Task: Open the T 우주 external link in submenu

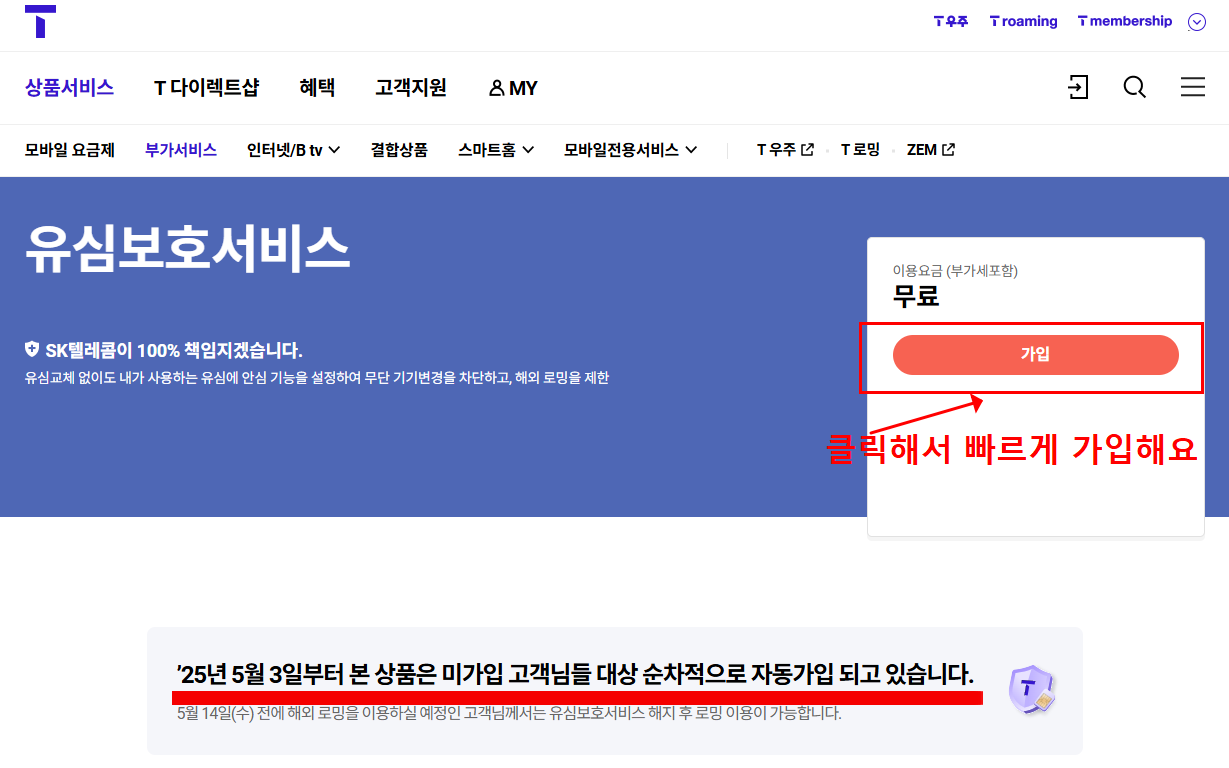Action: click(785, 150)
